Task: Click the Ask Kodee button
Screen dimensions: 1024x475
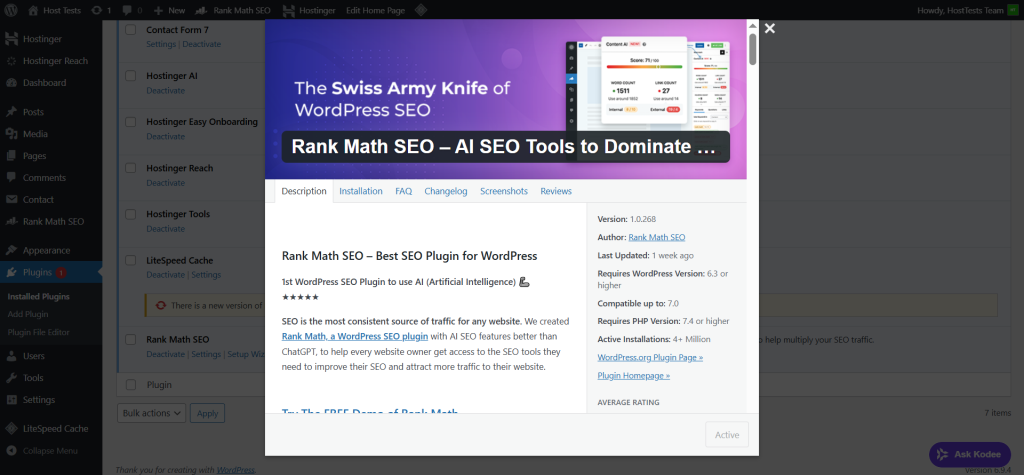Action: point(969,454)
